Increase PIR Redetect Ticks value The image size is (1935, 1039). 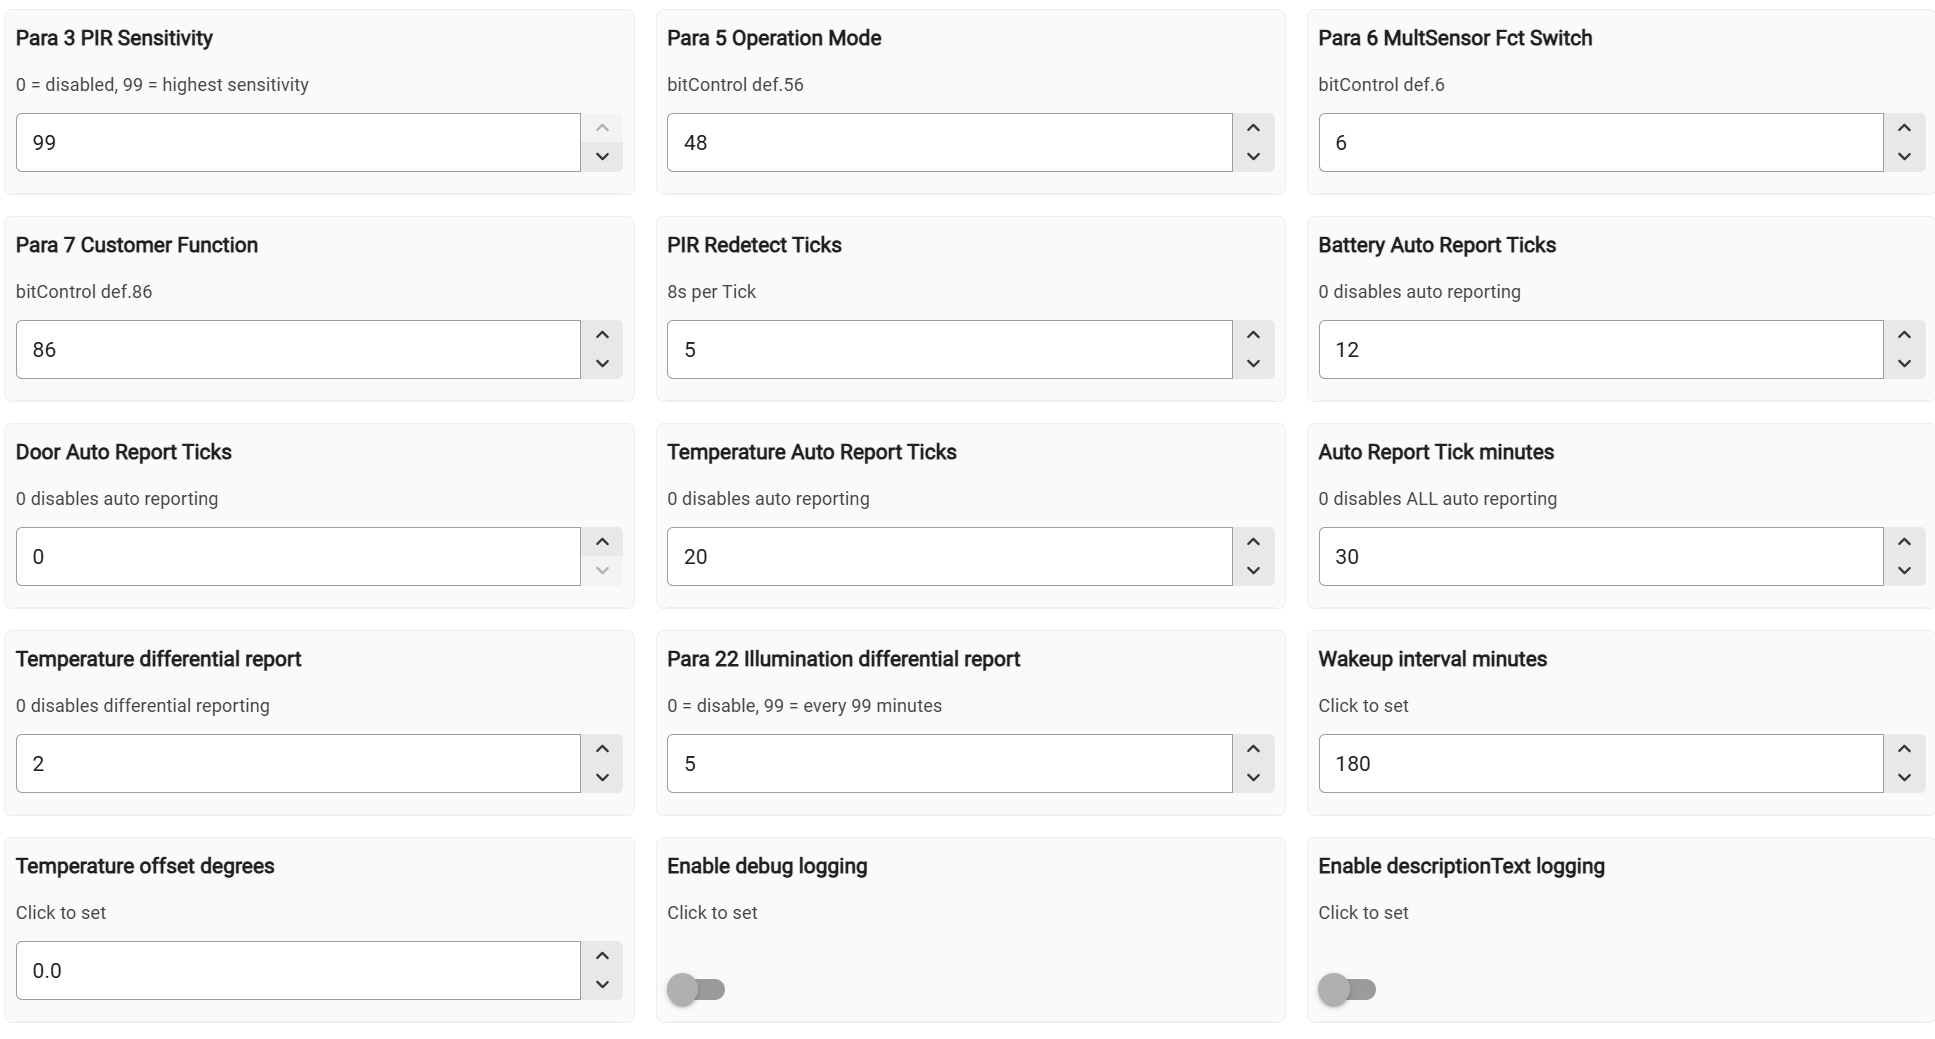point(1253,335)
